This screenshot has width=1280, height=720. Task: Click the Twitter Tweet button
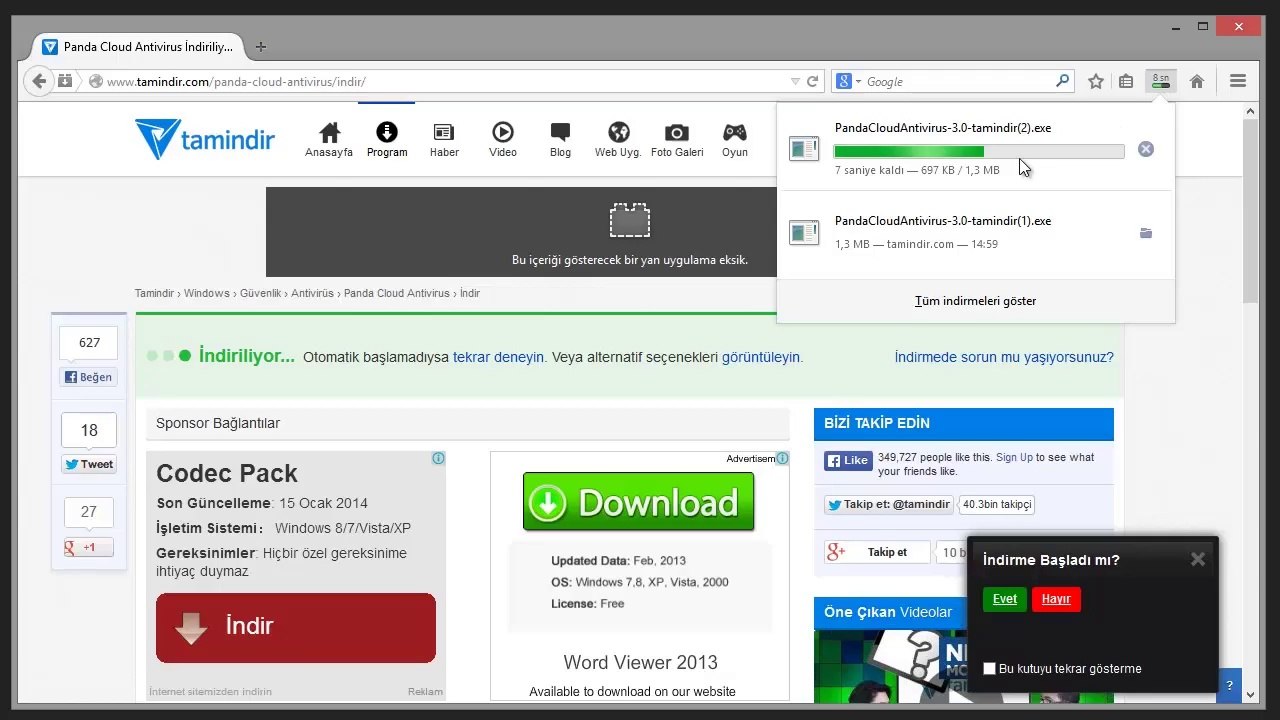pyautogui.click(x=89, y=464)
